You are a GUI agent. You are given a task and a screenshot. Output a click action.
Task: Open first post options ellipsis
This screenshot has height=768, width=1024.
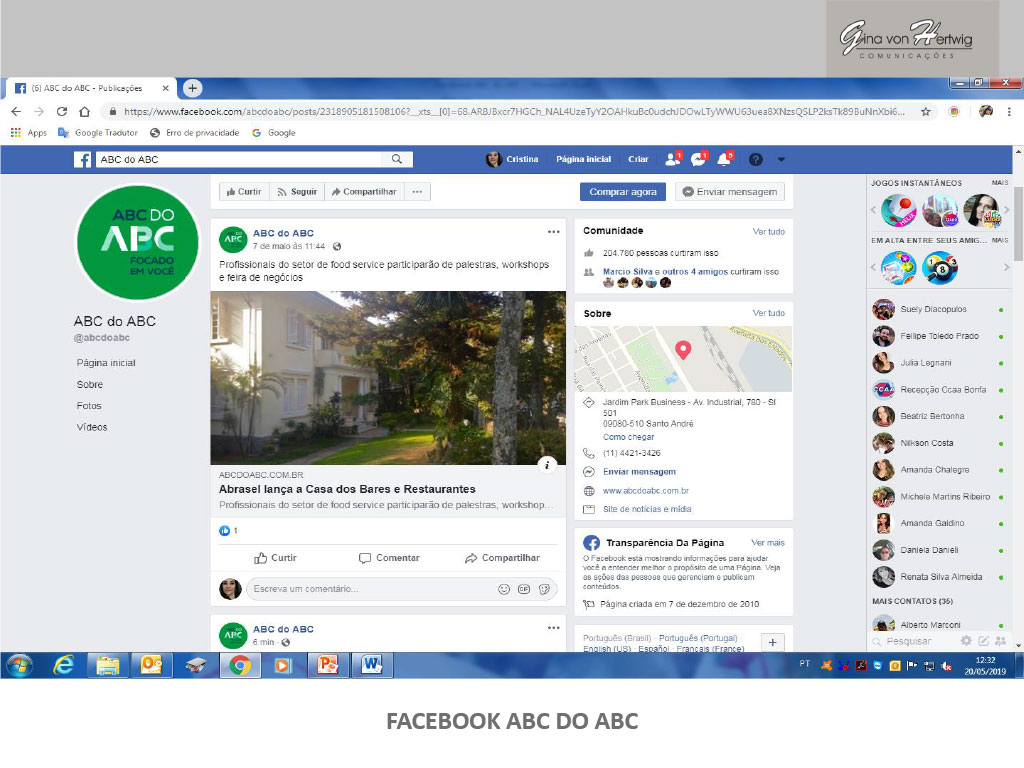point(554,232)
